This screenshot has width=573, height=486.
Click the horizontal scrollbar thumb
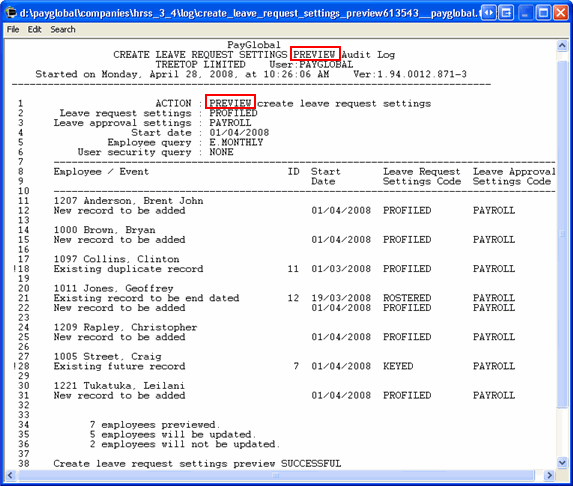pyautogui.click(x=276, y=475)
